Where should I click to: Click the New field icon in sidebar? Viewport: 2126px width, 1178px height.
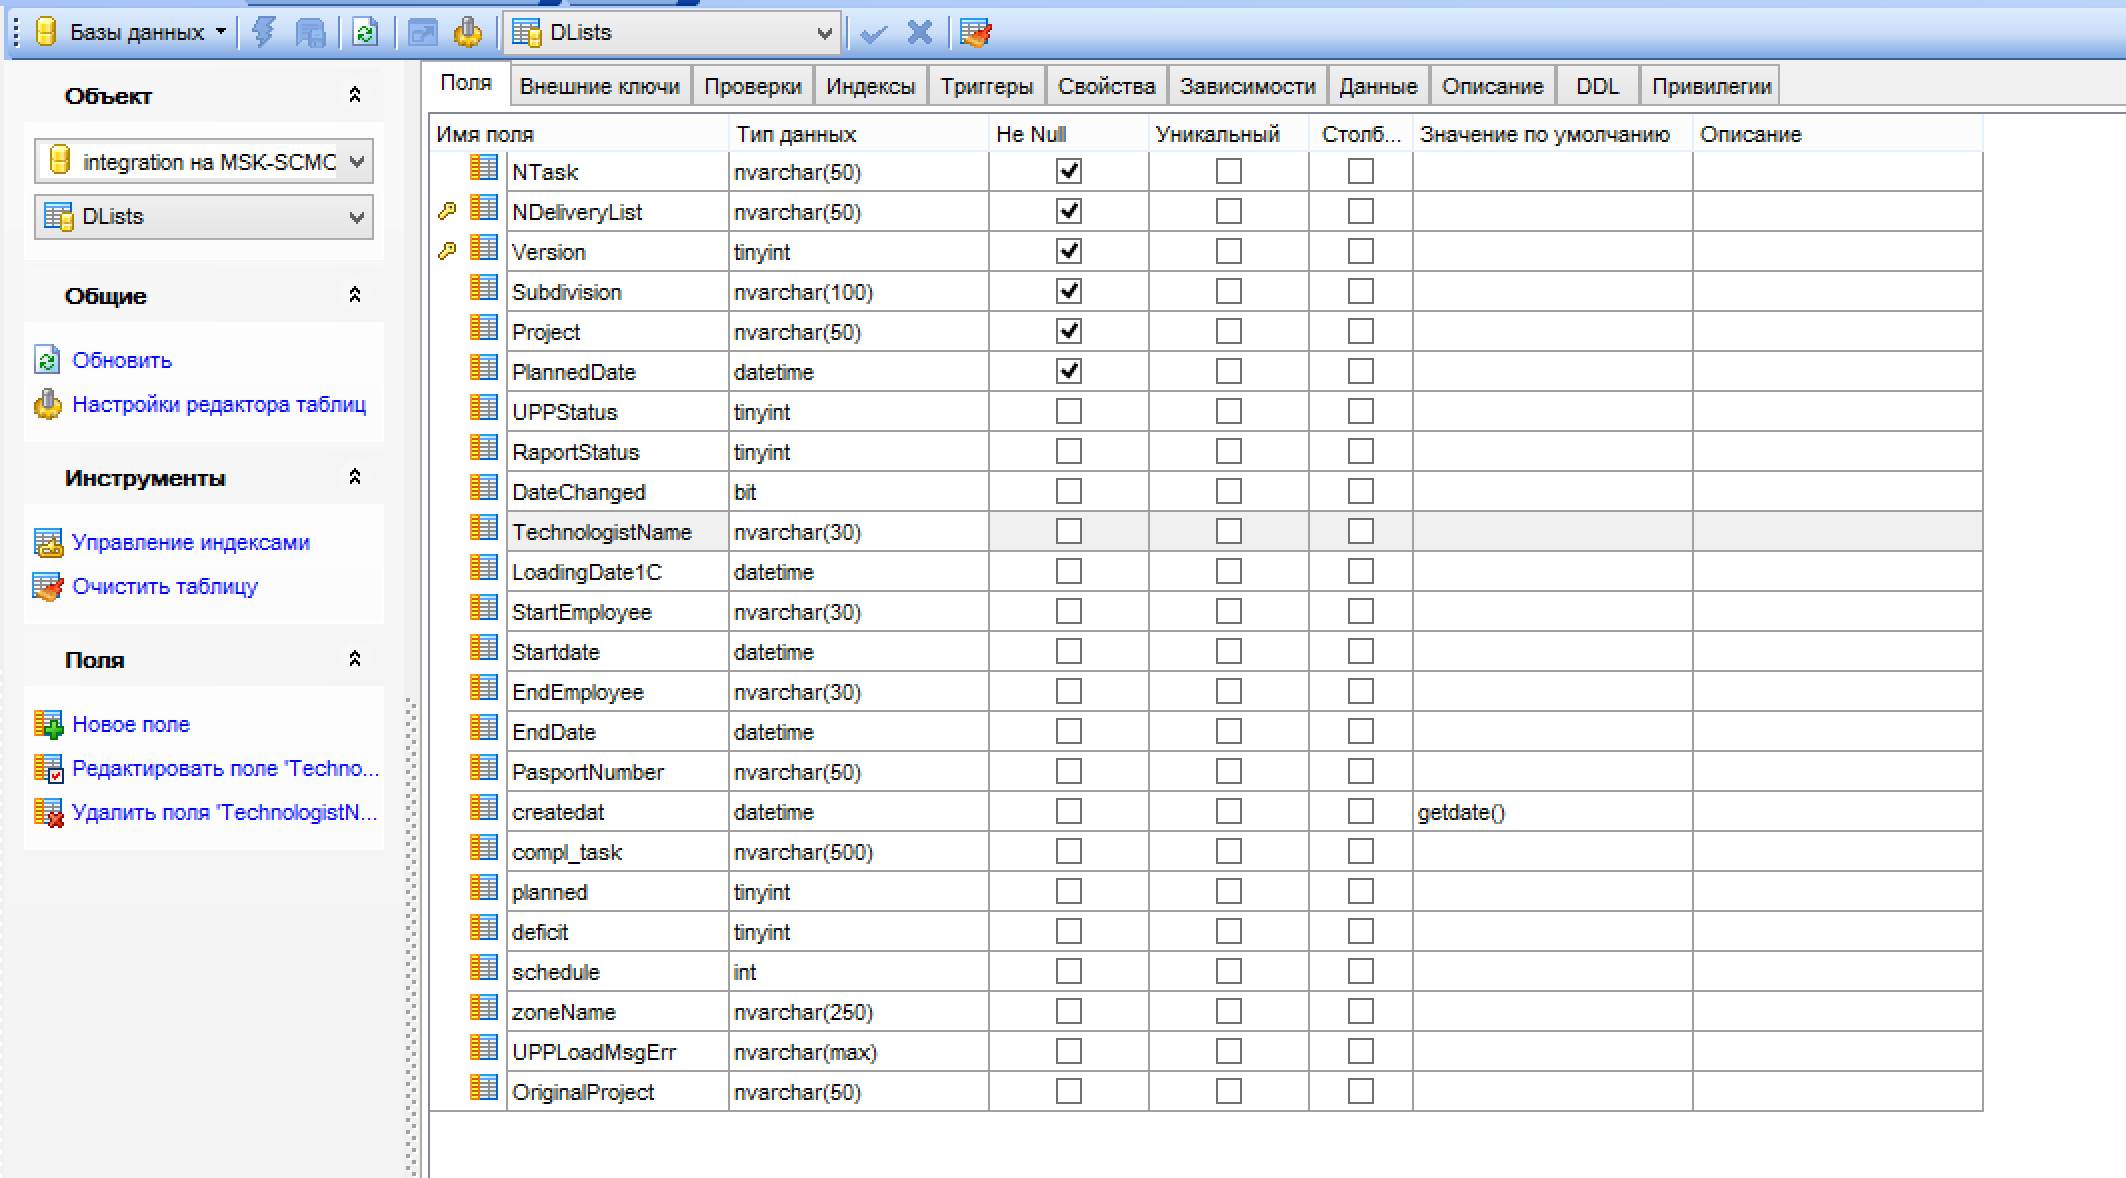[48, 724]
